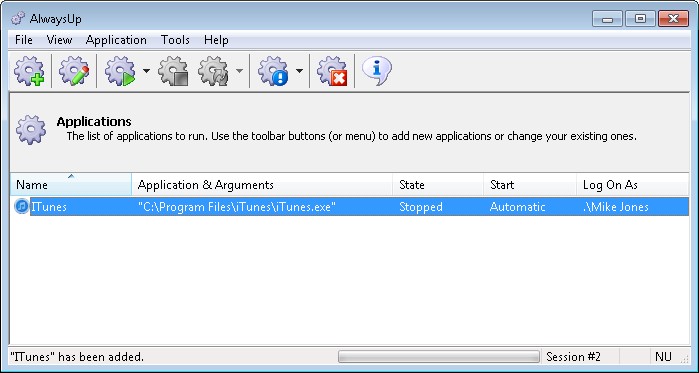Close the AlwaysUp window
The height and width of the screenshot is (373, 699).
pos(674,19)
